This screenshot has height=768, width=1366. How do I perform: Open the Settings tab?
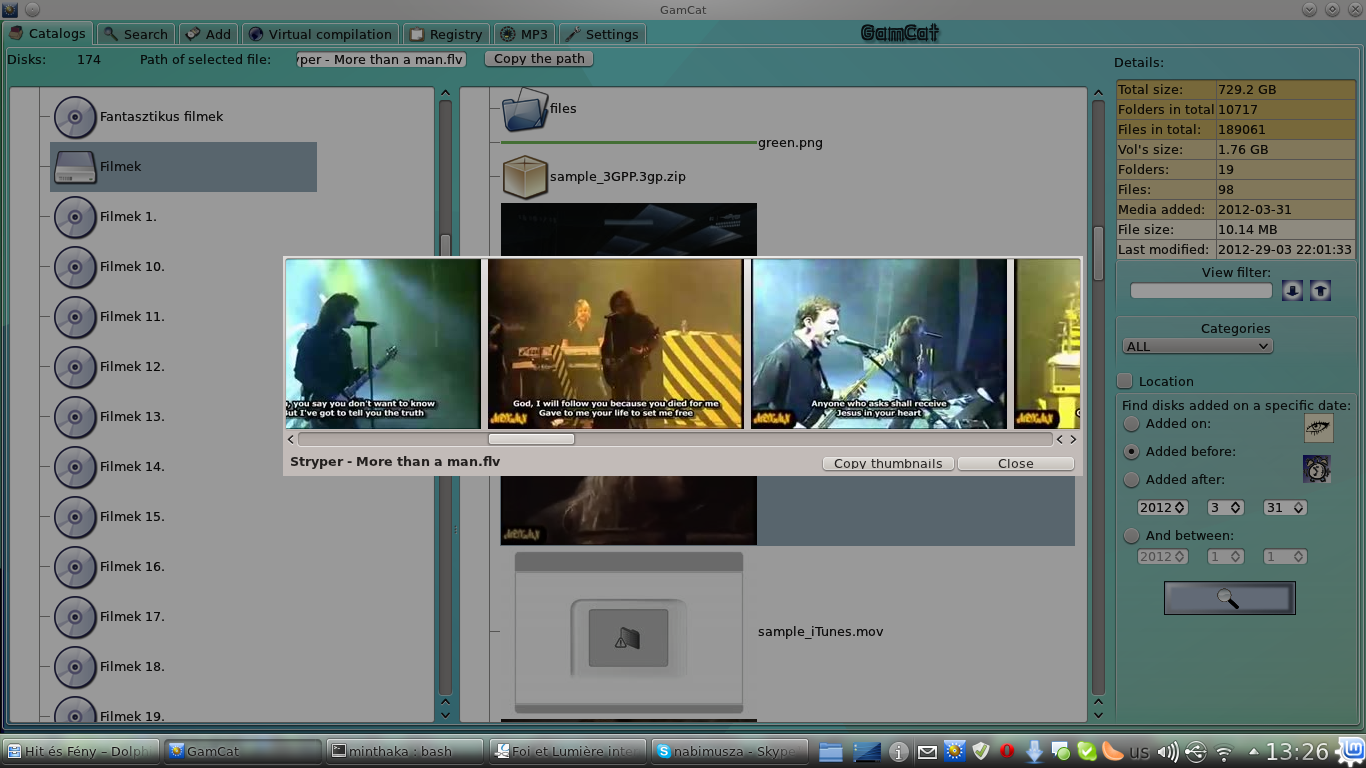pos(602,34)
